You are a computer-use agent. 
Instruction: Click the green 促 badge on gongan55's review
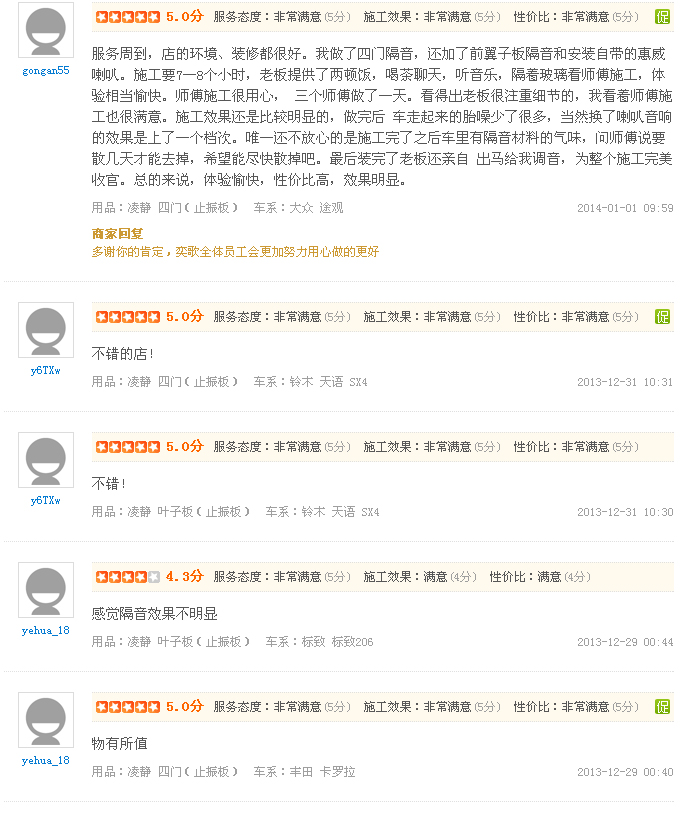point(662,17)
